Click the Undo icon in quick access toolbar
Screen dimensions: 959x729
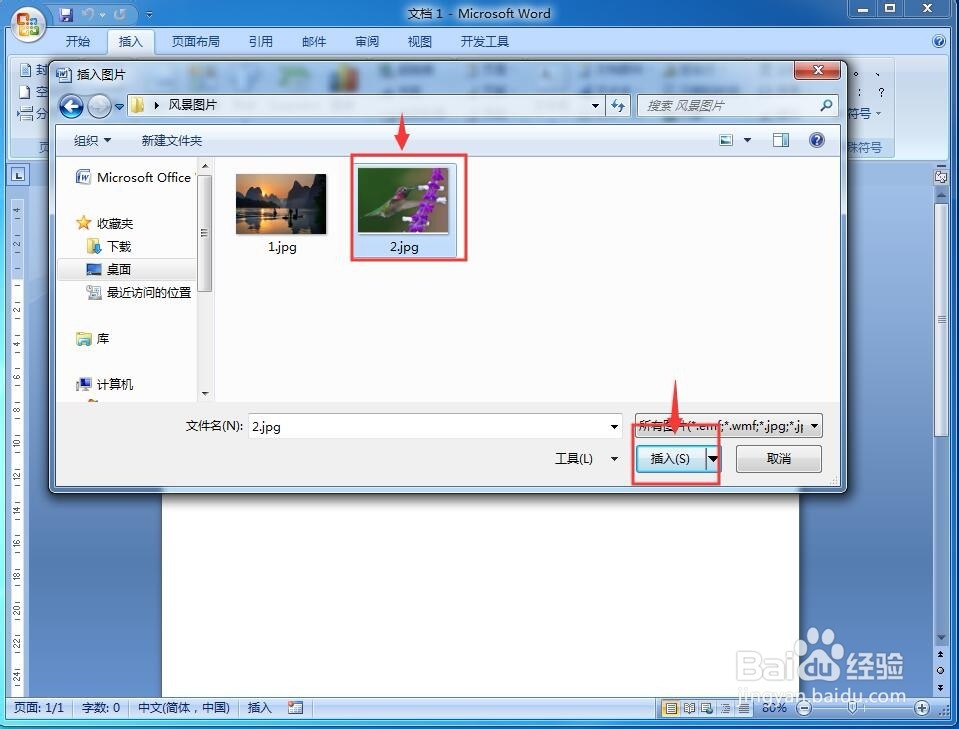[88, 13]
